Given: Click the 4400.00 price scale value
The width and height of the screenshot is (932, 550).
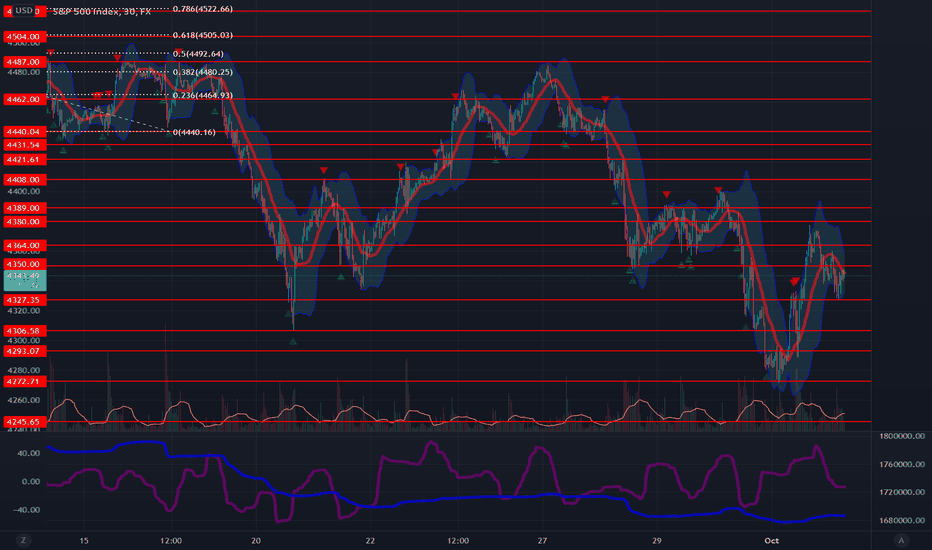Looking at the screenshot, I should click(24, 191).
